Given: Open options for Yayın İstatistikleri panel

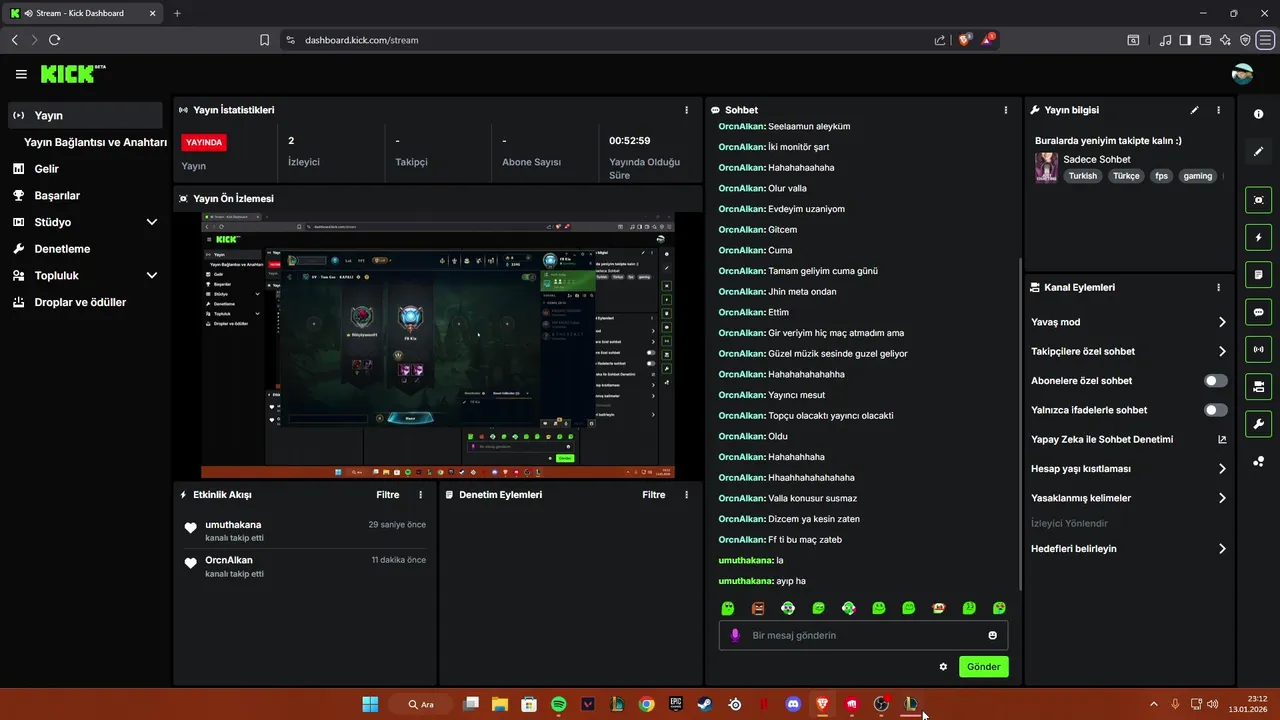Looking at the screenshot, I should tap(686, 110).
